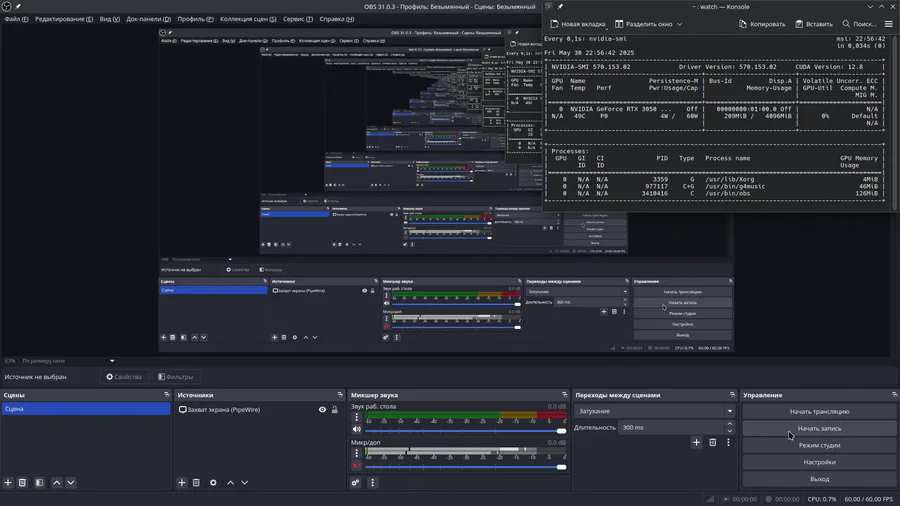Move scene down arrow in Сцены panel
Image resolution: width=900 pixels, height=506 pixels.
(x=71, y=482)
